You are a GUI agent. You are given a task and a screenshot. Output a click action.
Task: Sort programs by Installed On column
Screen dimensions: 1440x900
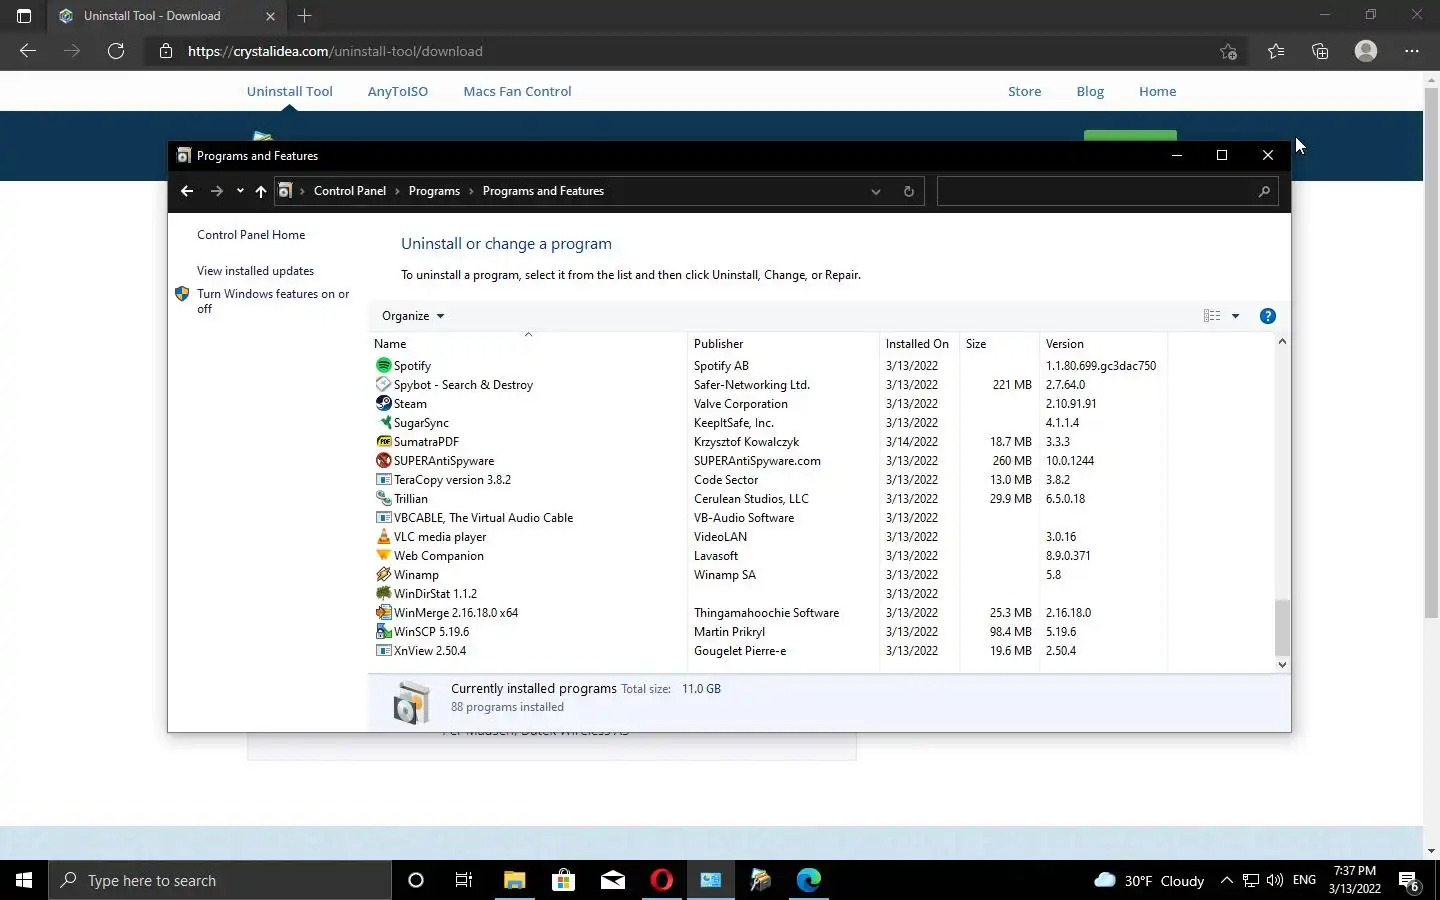[919, 343]
